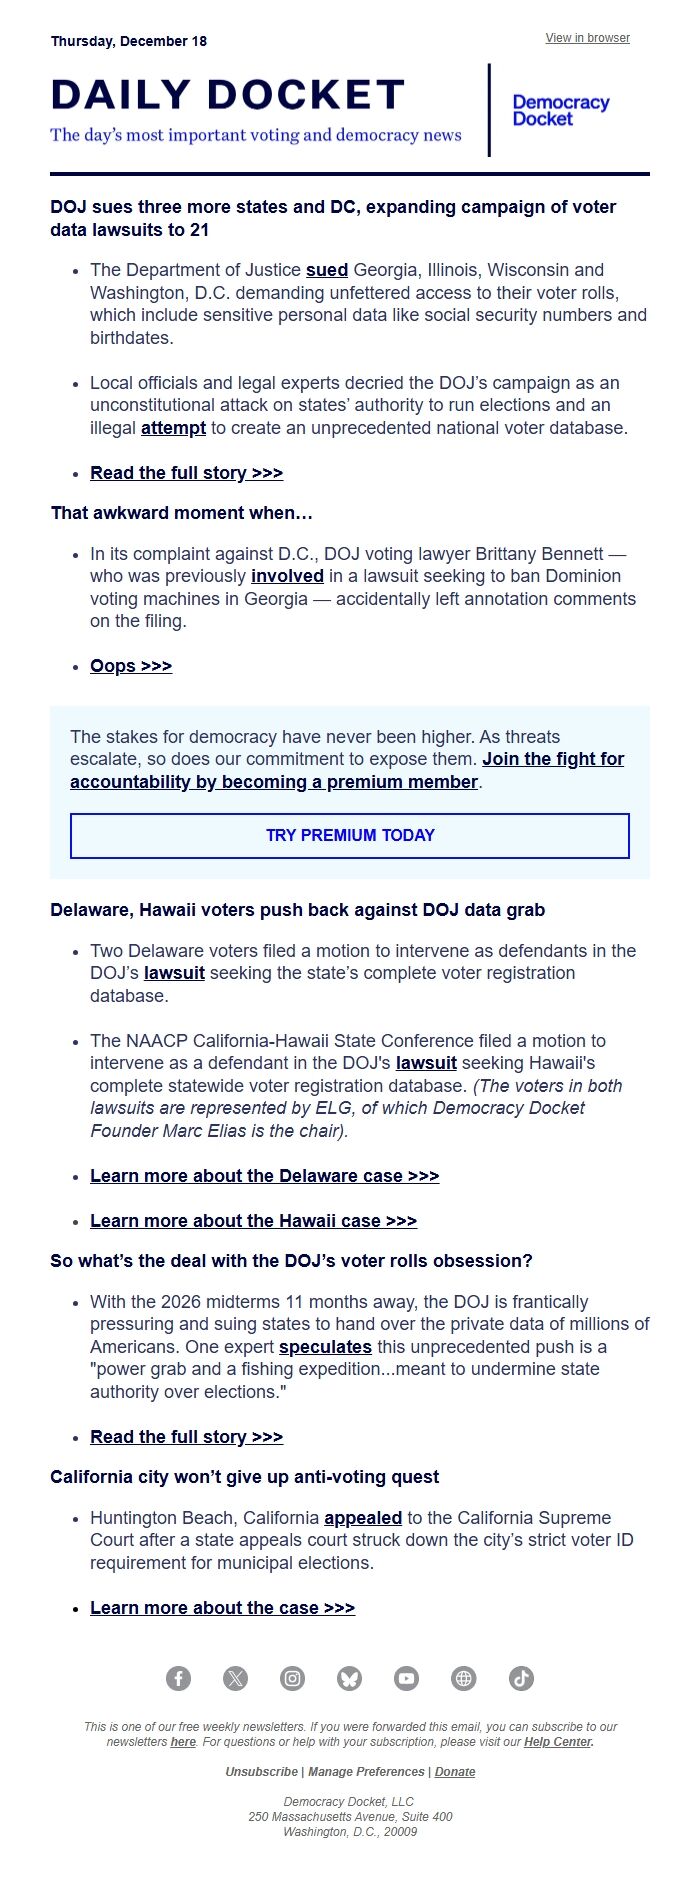Visit the Democracy Docket website via globe icon

tap(461, 1679)
